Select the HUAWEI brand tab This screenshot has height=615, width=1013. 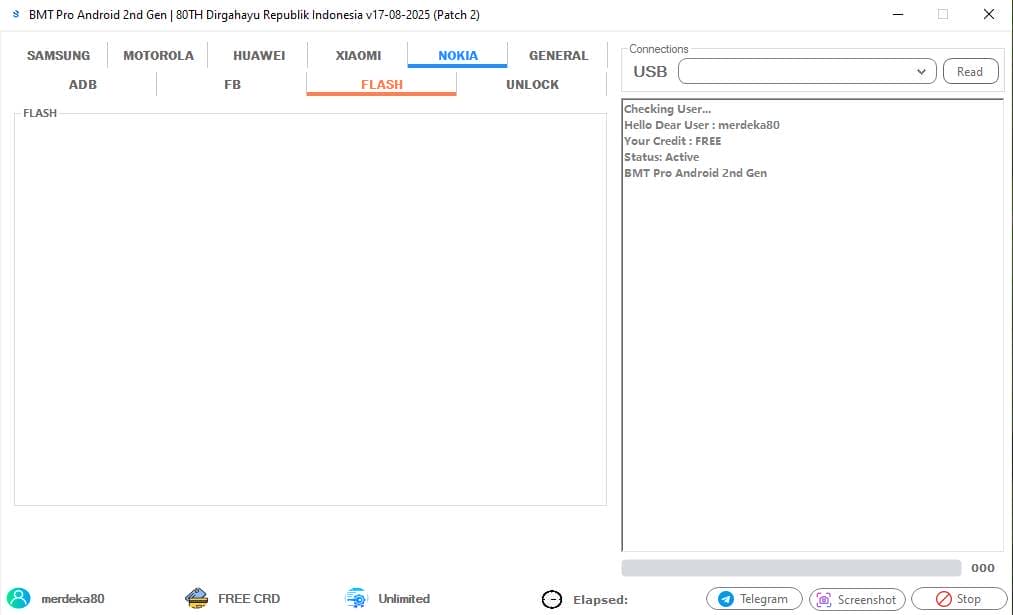[x=259, y=56]
